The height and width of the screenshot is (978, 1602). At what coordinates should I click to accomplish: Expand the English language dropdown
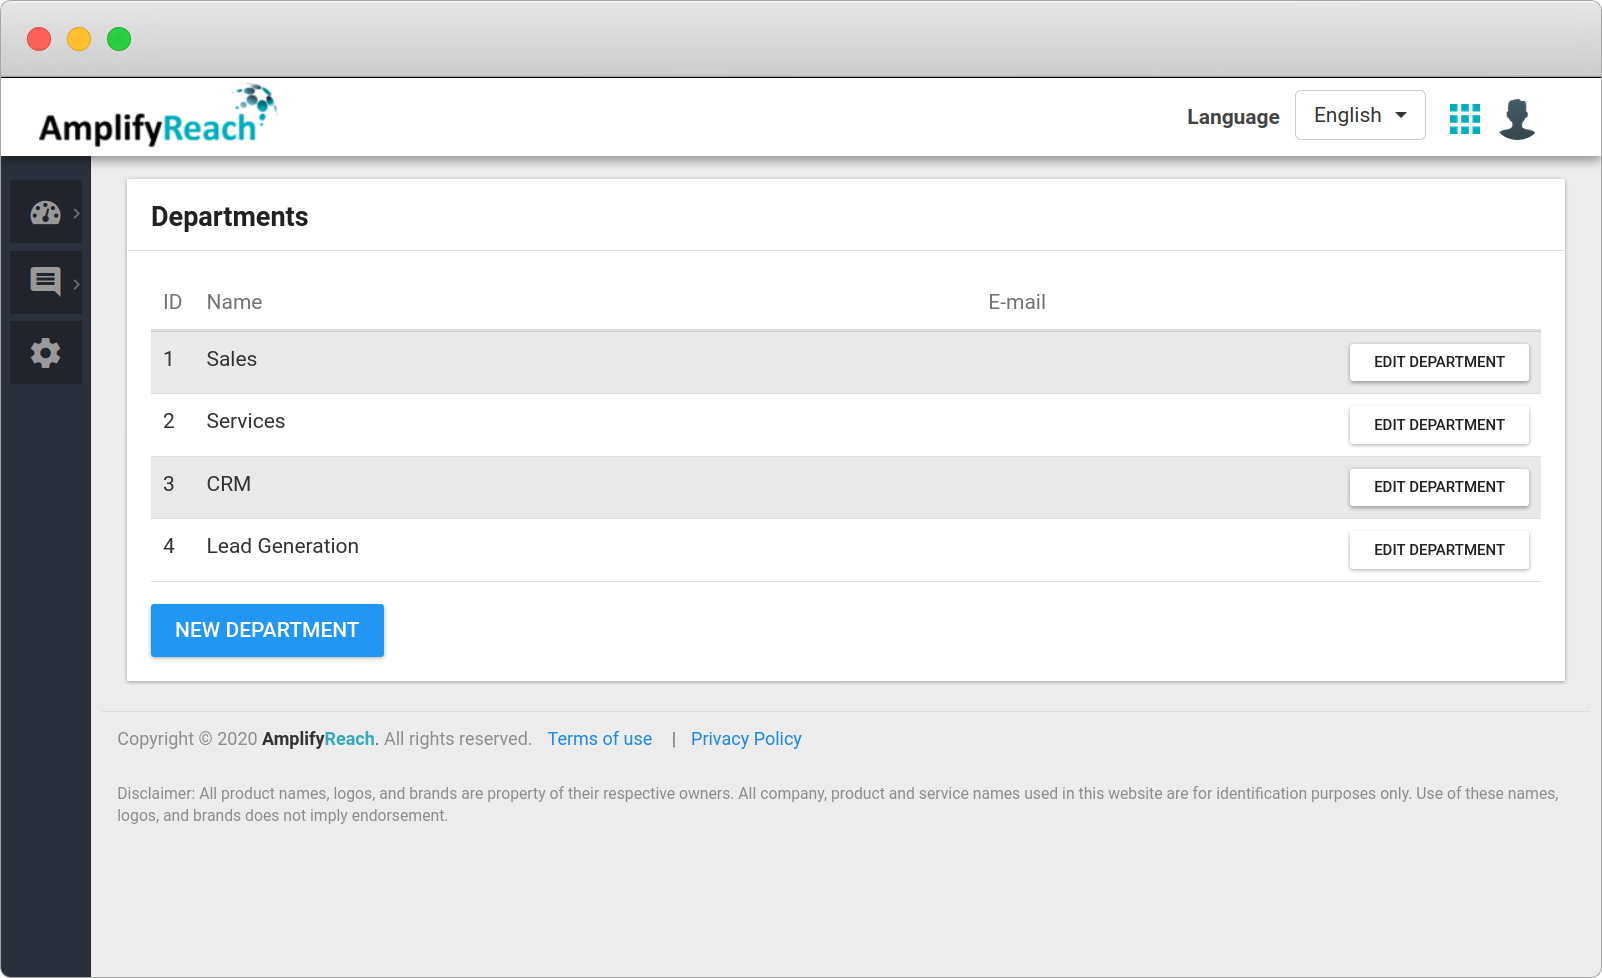point(1359,115)
